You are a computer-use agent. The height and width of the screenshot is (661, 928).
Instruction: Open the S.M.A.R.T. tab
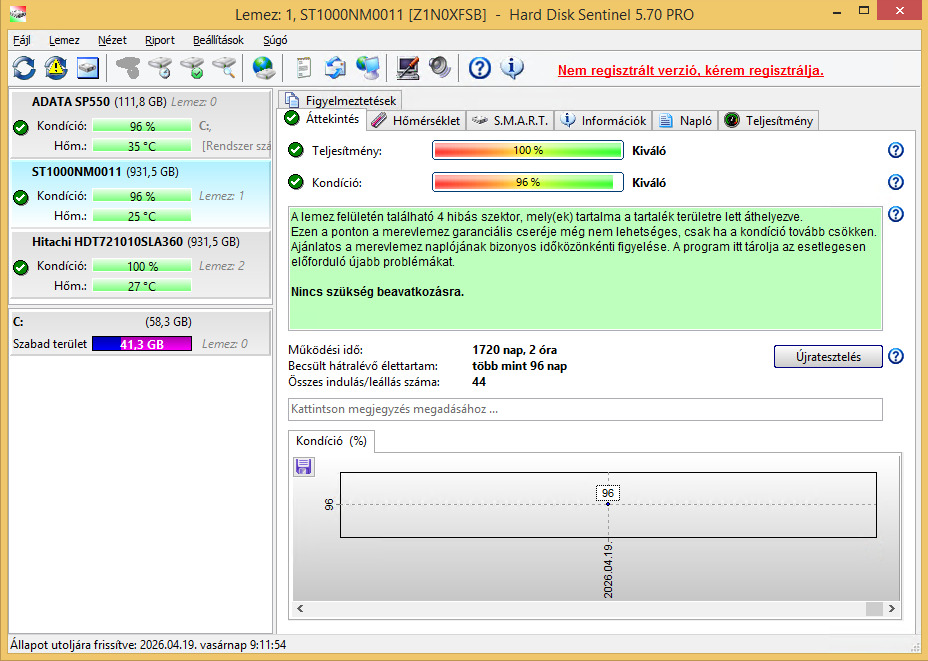click(510, 121)
